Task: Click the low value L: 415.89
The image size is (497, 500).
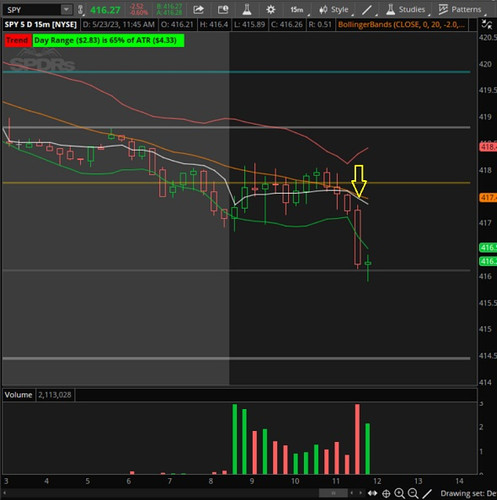Action: point(249,25)
